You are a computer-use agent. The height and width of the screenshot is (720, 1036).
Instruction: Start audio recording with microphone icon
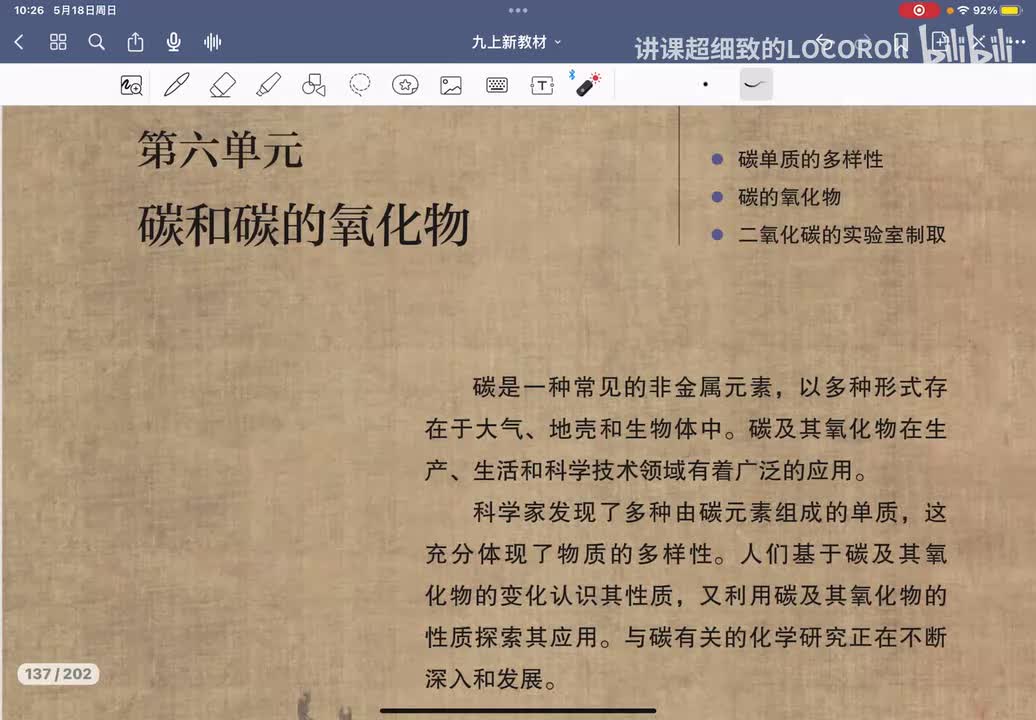(174, 42)
